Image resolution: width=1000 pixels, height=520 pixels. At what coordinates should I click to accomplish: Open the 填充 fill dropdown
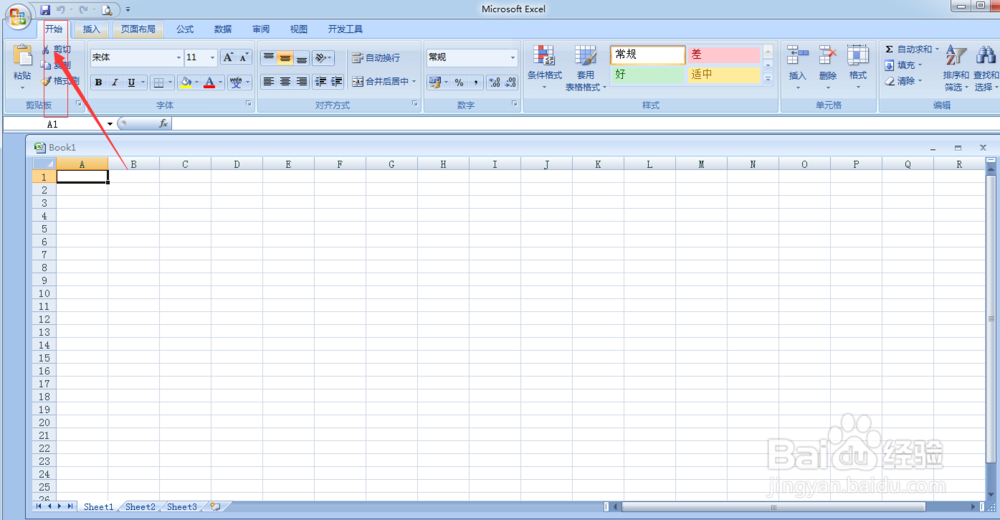903,65
